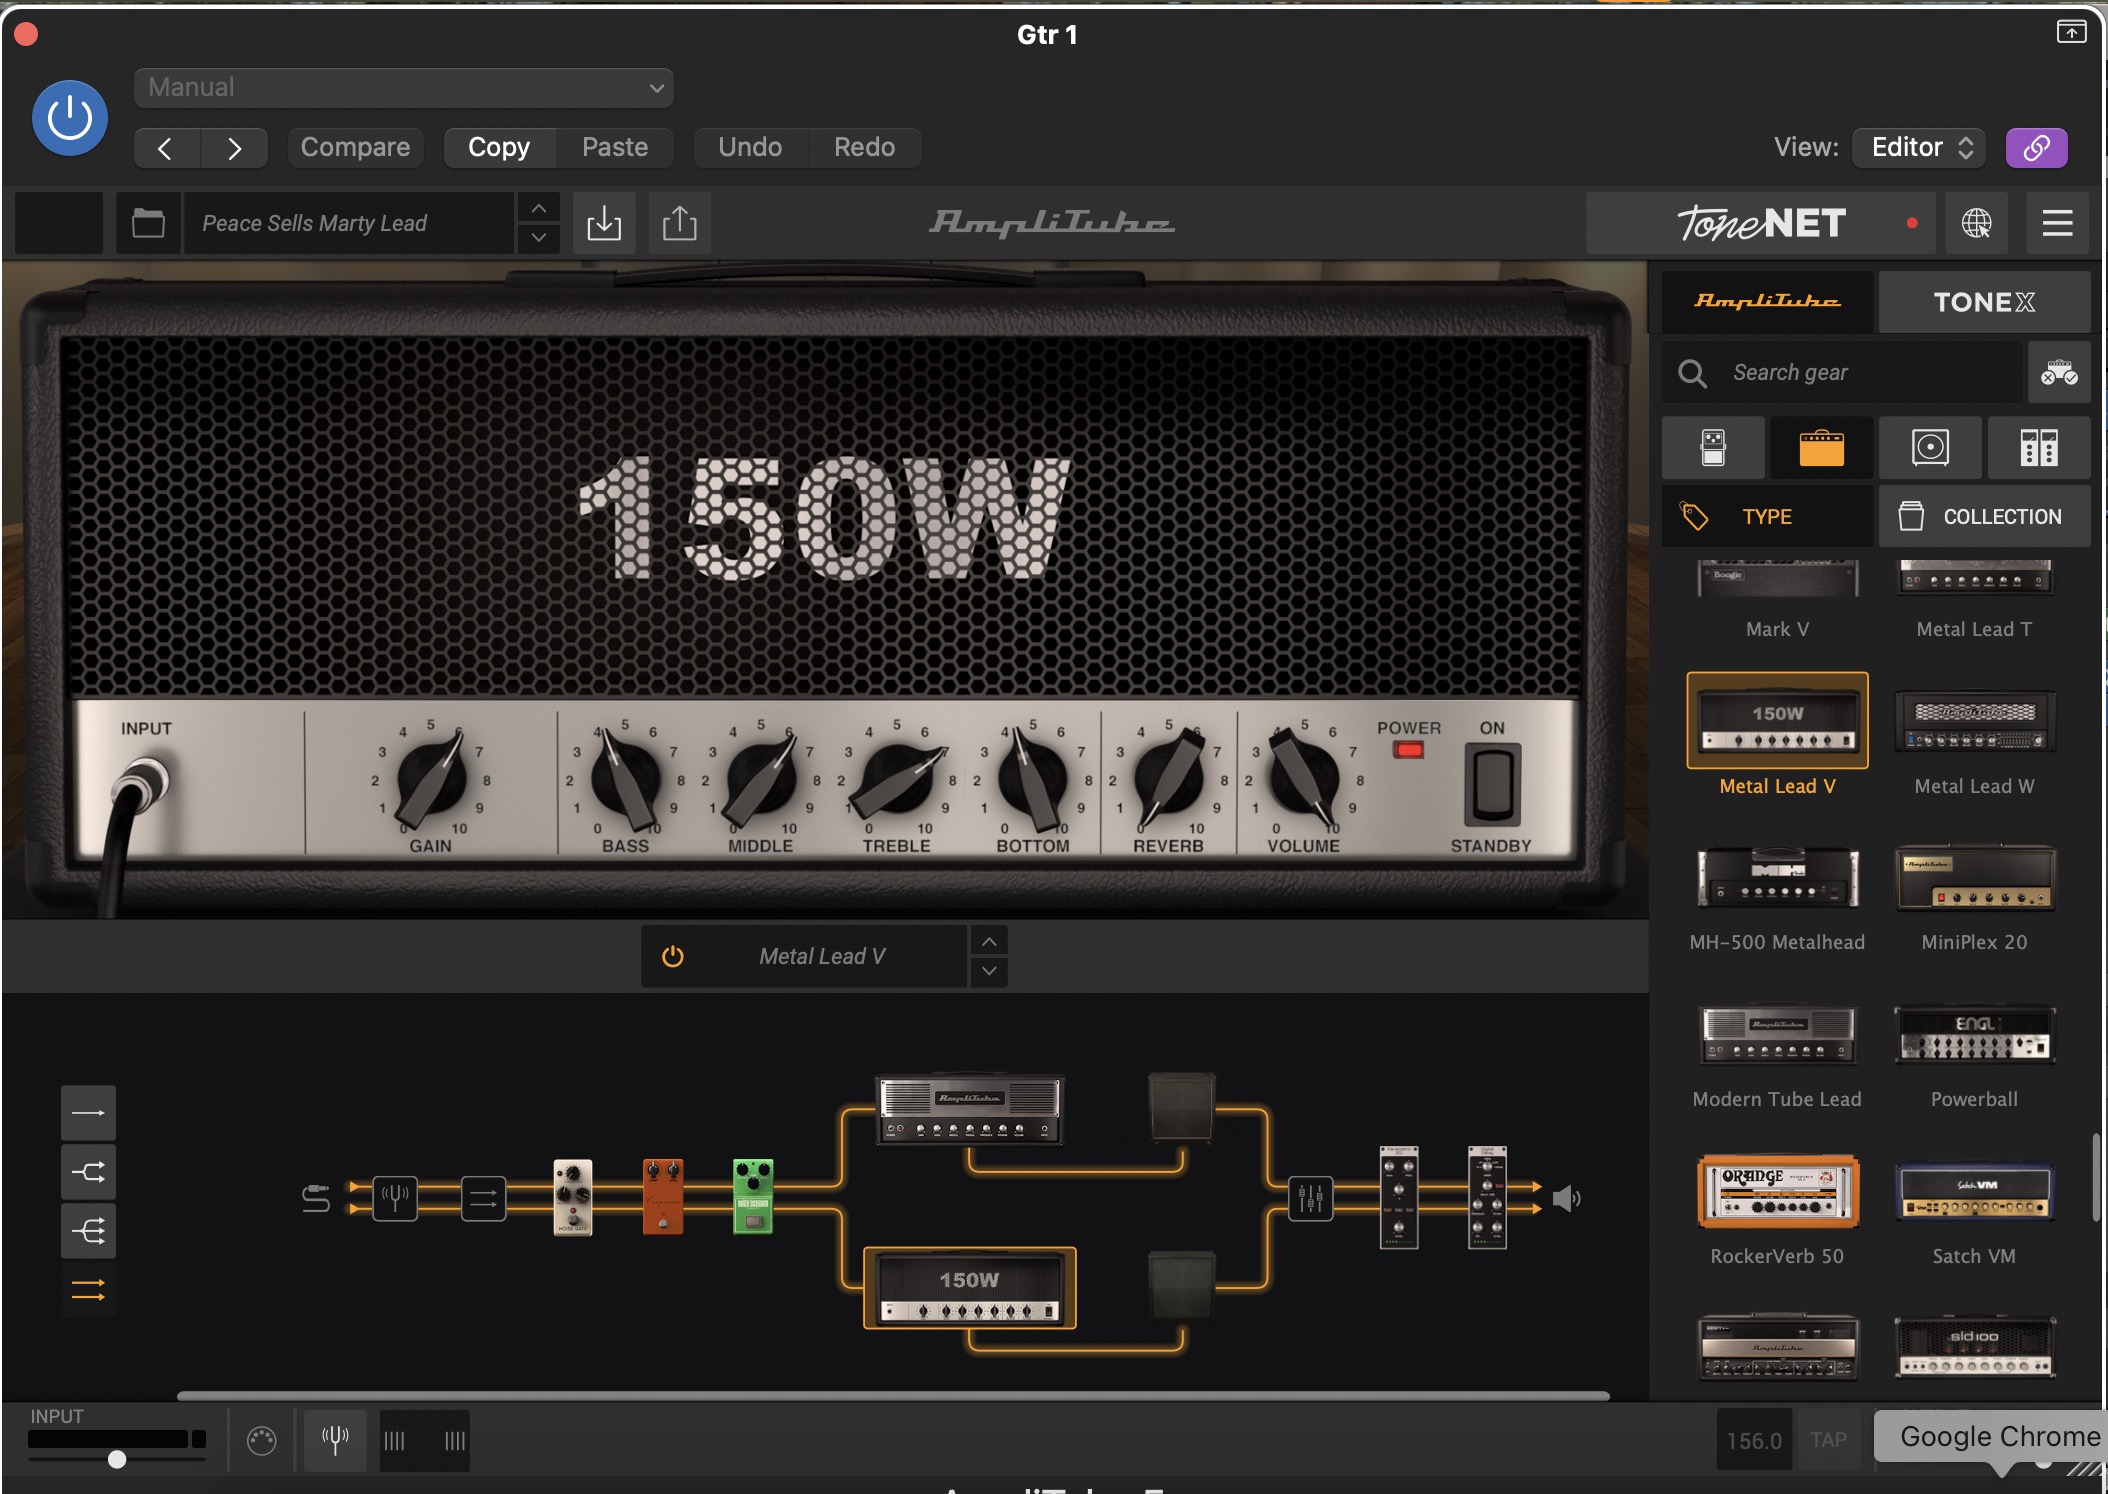Click the custom shop cart icon
2108x1494 pixels.
[x=2059, y=373]
